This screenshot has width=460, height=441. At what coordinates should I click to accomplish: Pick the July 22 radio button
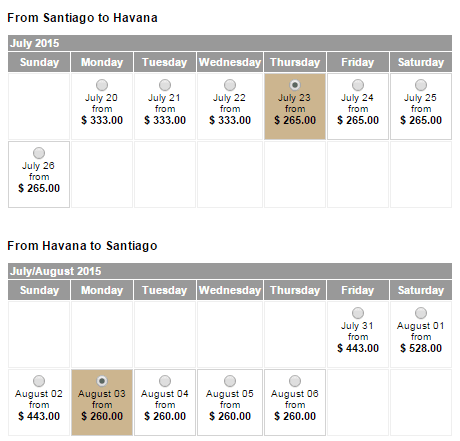pos(230,85)
